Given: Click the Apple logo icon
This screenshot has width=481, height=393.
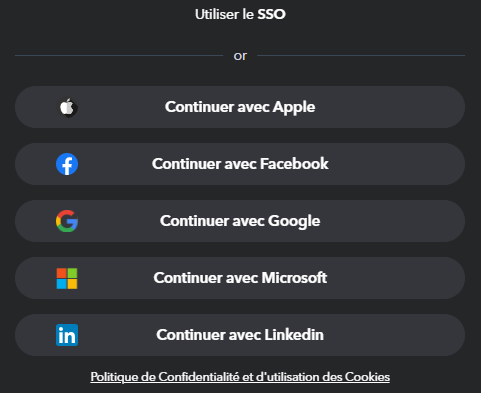Looking at the screenshot, I should click(x=68, y=107).
